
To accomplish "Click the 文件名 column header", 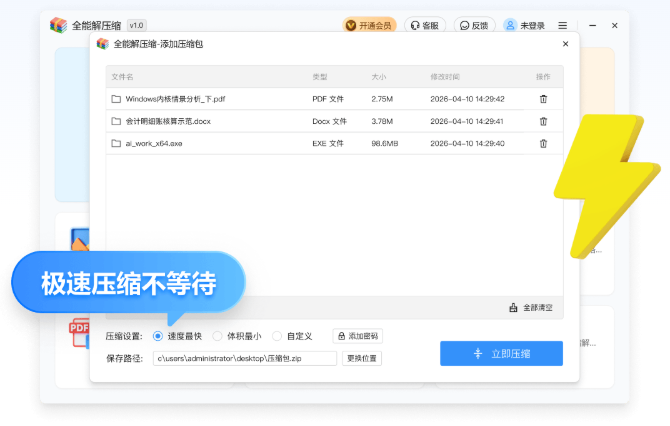I will 122,77.
